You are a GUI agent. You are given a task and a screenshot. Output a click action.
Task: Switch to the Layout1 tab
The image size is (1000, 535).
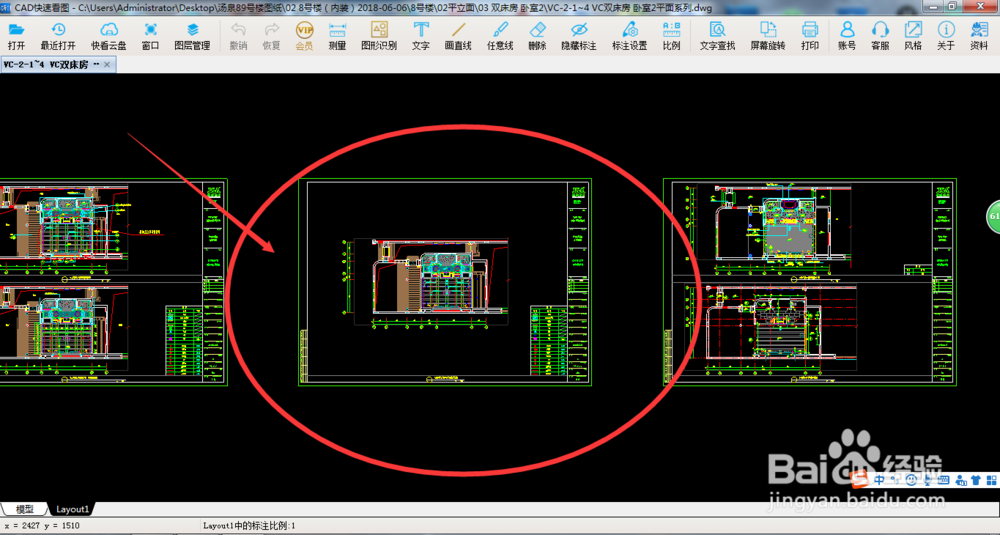tap(72, 509)
